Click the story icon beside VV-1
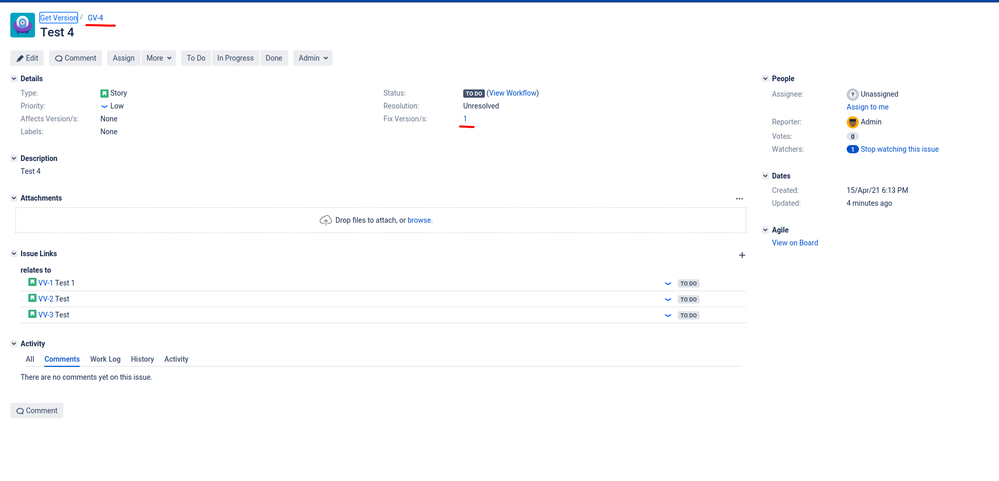 [32, 282]
